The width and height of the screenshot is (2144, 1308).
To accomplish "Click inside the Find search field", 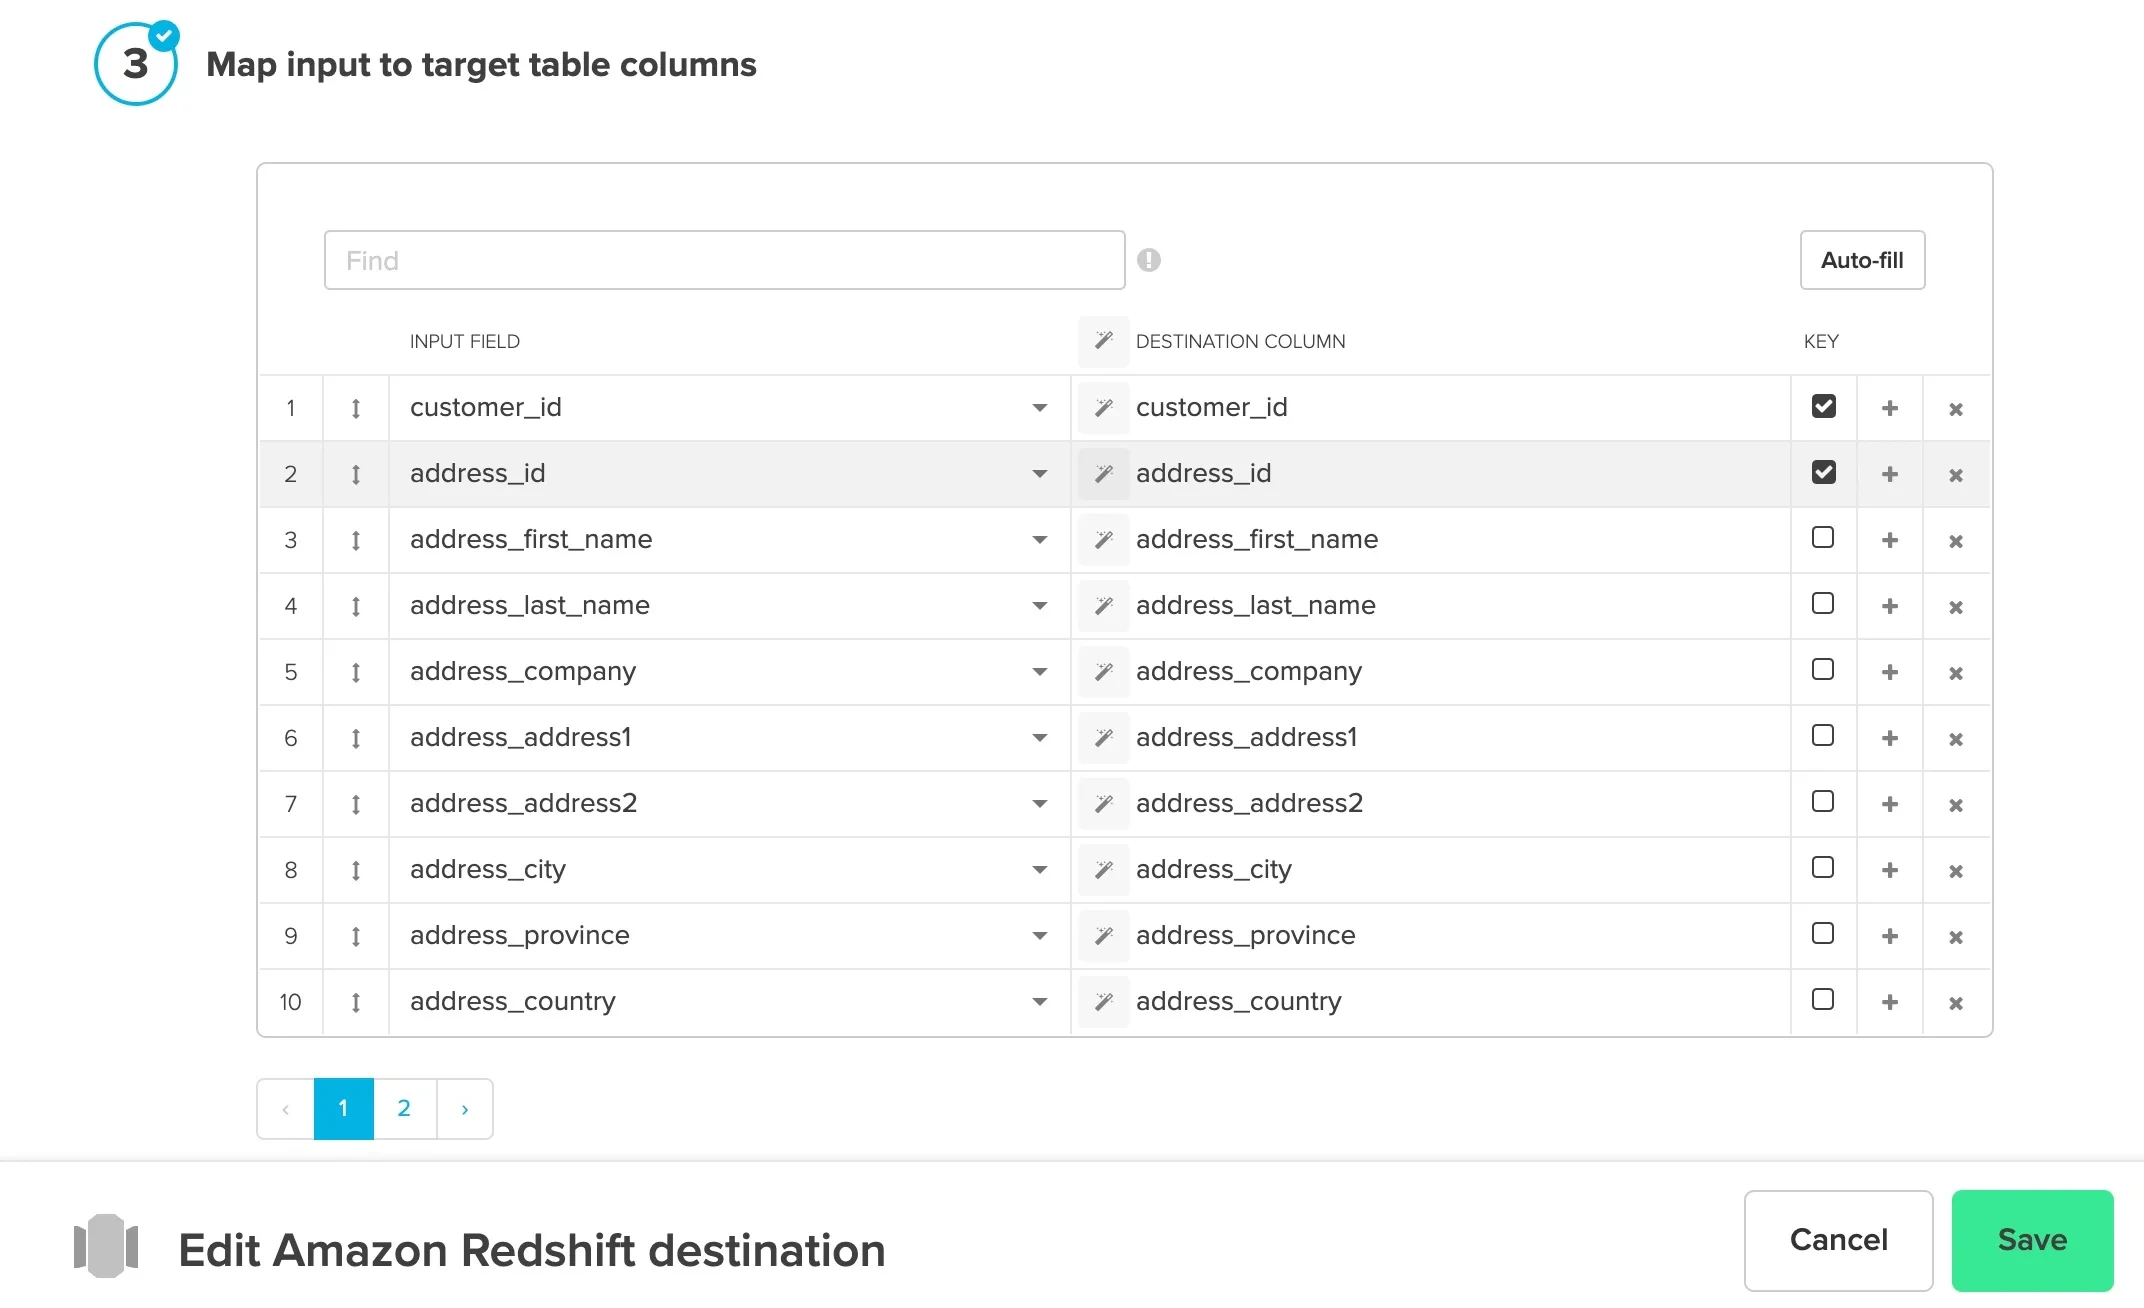I will tap(722, 260).
